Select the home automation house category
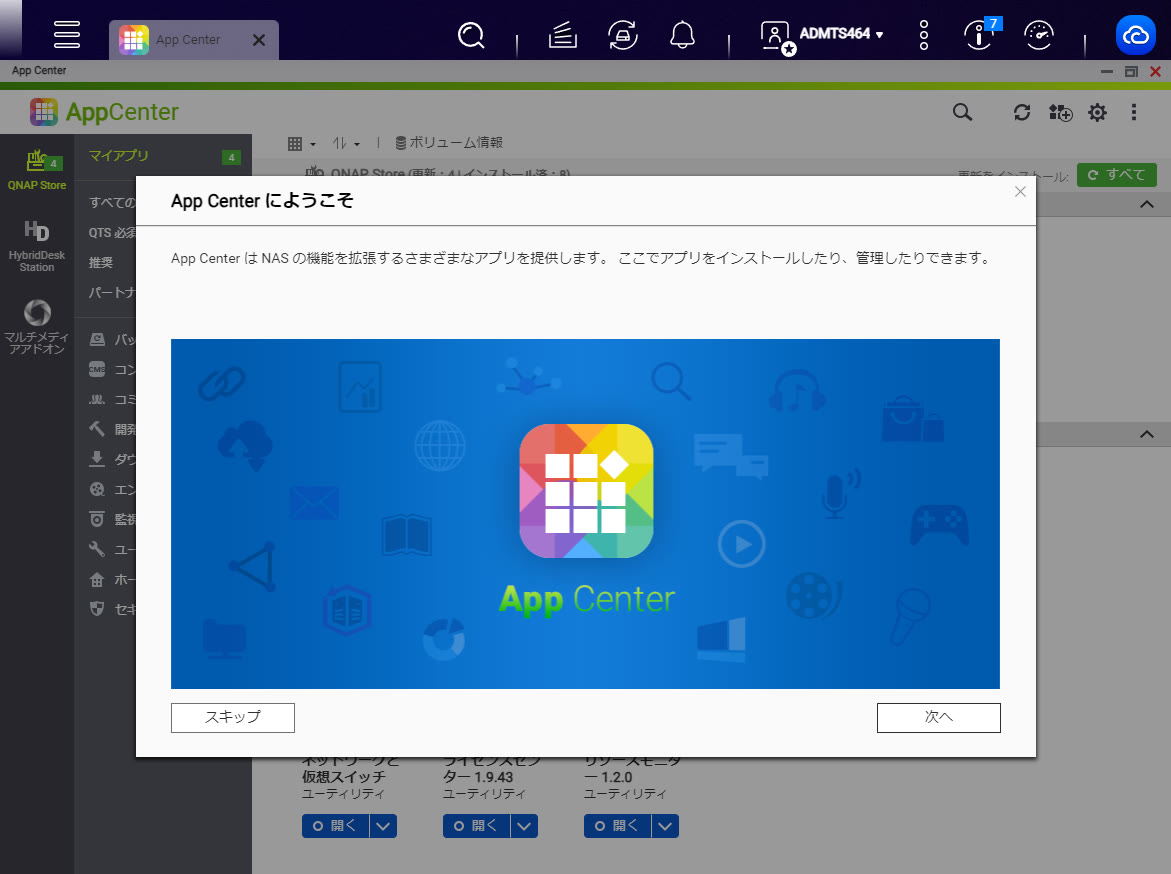The height and width of the screenshot is (874, 1171). pos(97,580)
